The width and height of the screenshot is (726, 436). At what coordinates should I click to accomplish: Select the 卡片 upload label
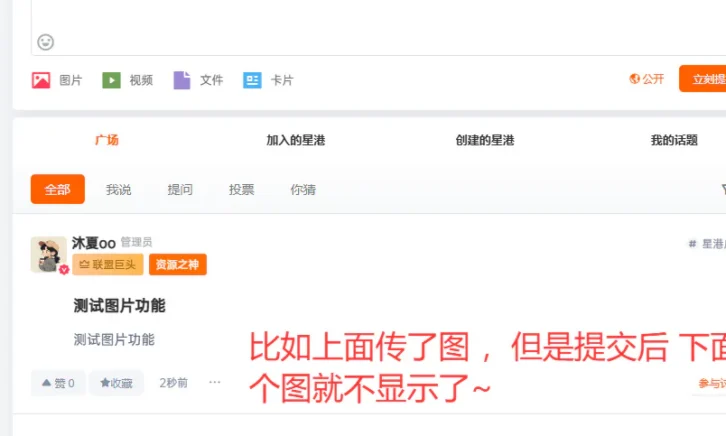click(282, 81)
